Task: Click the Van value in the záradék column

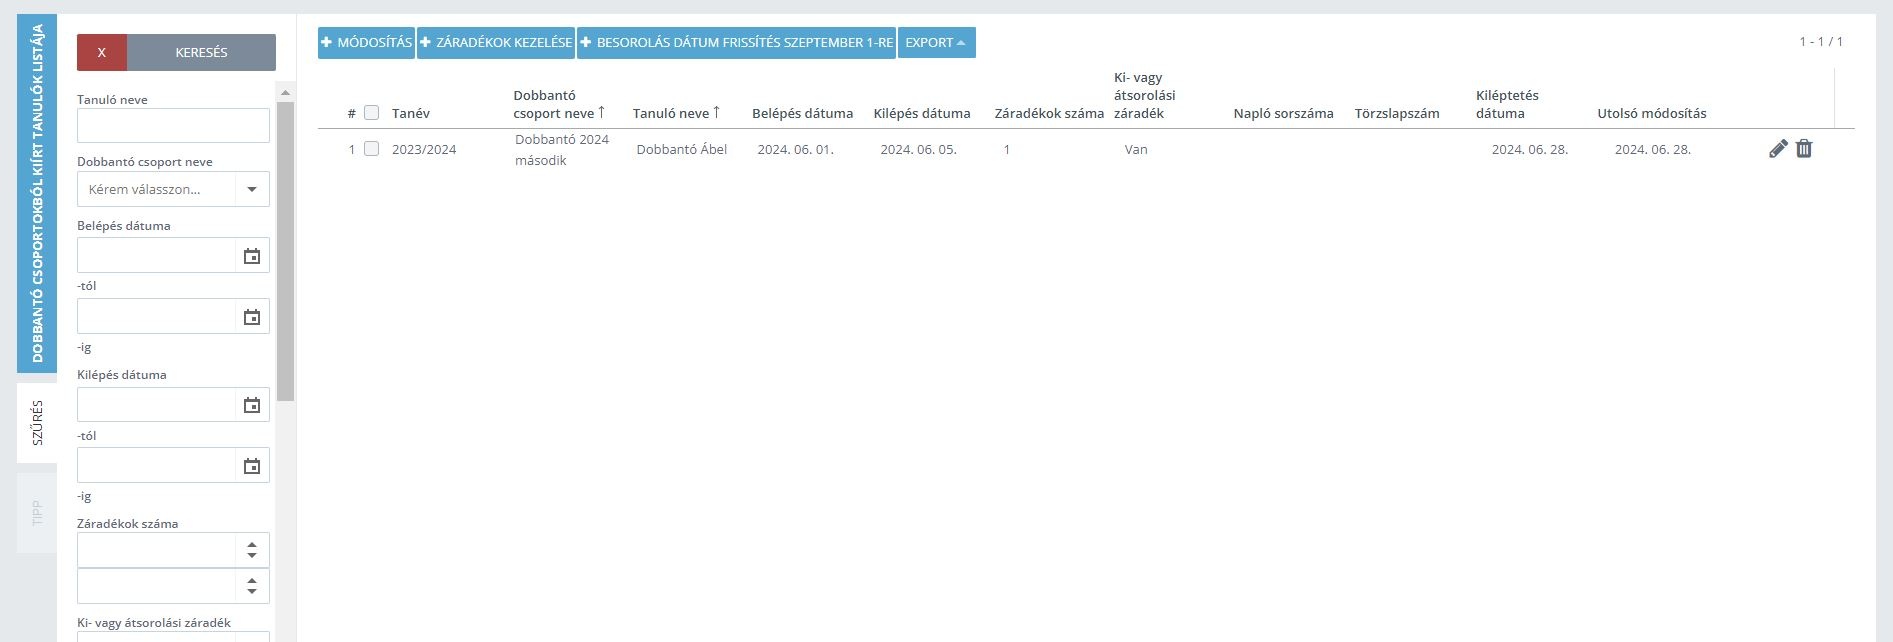Action: click(1136, 149)
